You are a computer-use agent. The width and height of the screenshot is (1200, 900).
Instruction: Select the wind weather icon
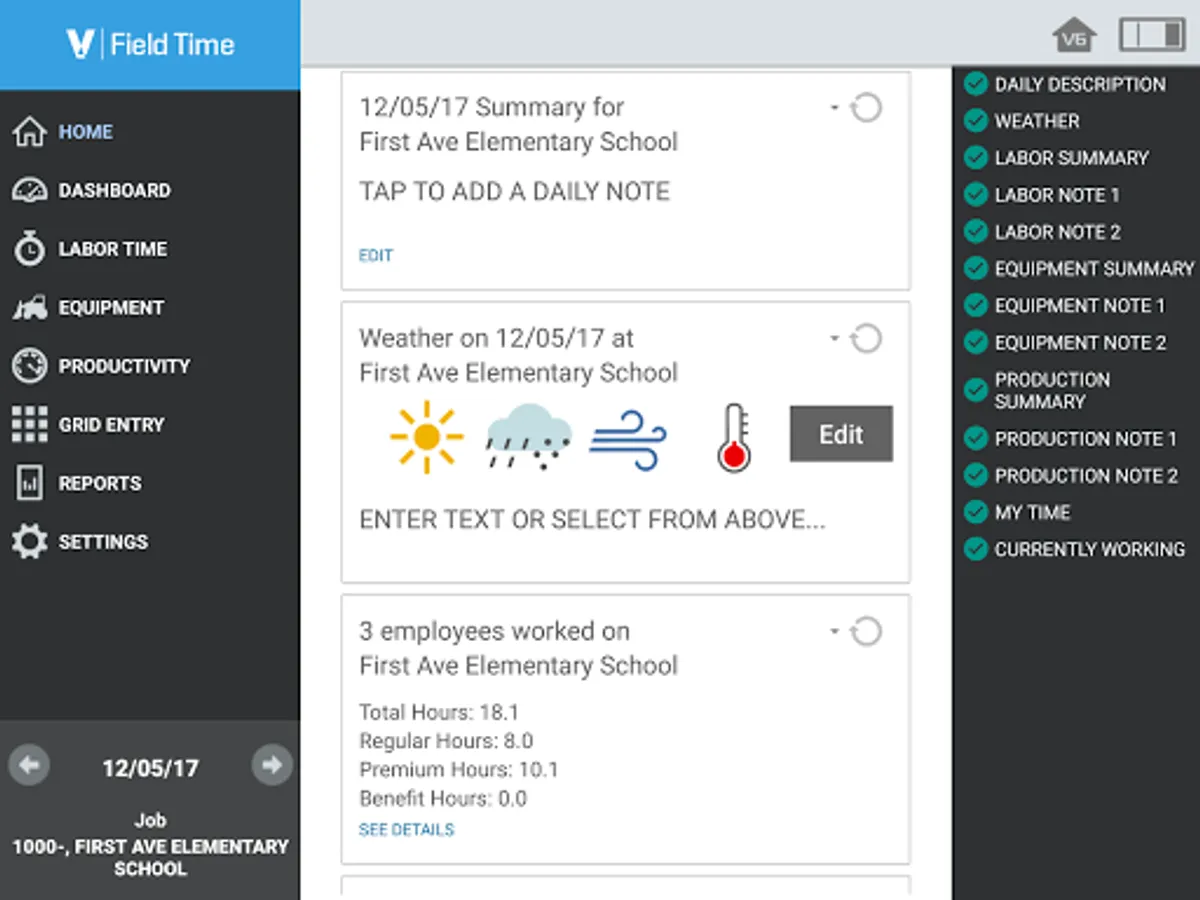(x=628, y=442)
